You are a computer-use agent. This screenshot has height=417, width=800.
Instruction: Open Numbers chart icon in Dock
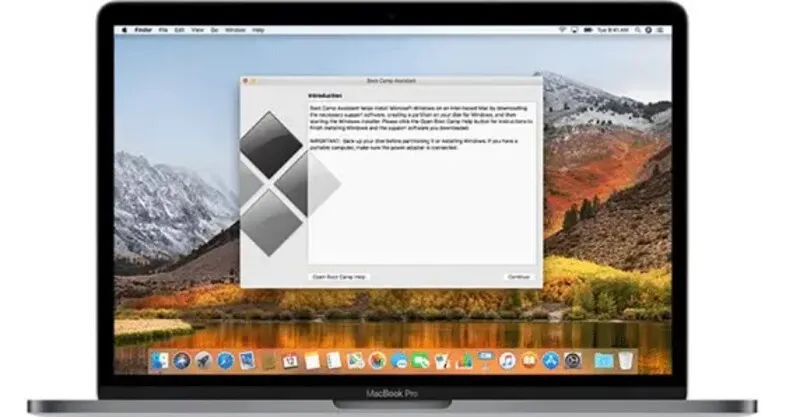[x=464, y=361]
